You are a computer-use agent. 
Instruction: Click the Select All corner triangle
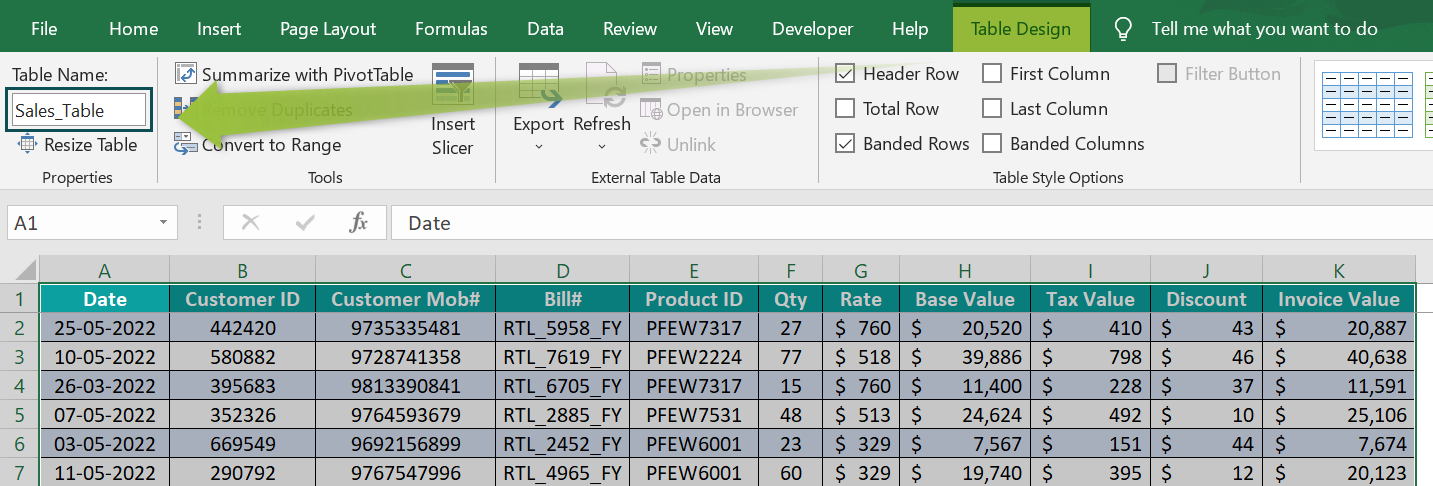point(24,270)
